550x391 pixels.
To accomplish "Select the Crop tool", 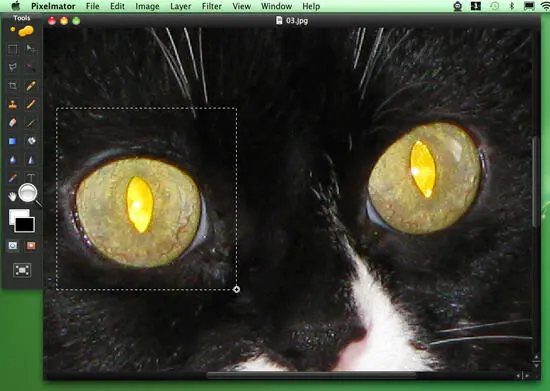I will [x=13, y=86].
